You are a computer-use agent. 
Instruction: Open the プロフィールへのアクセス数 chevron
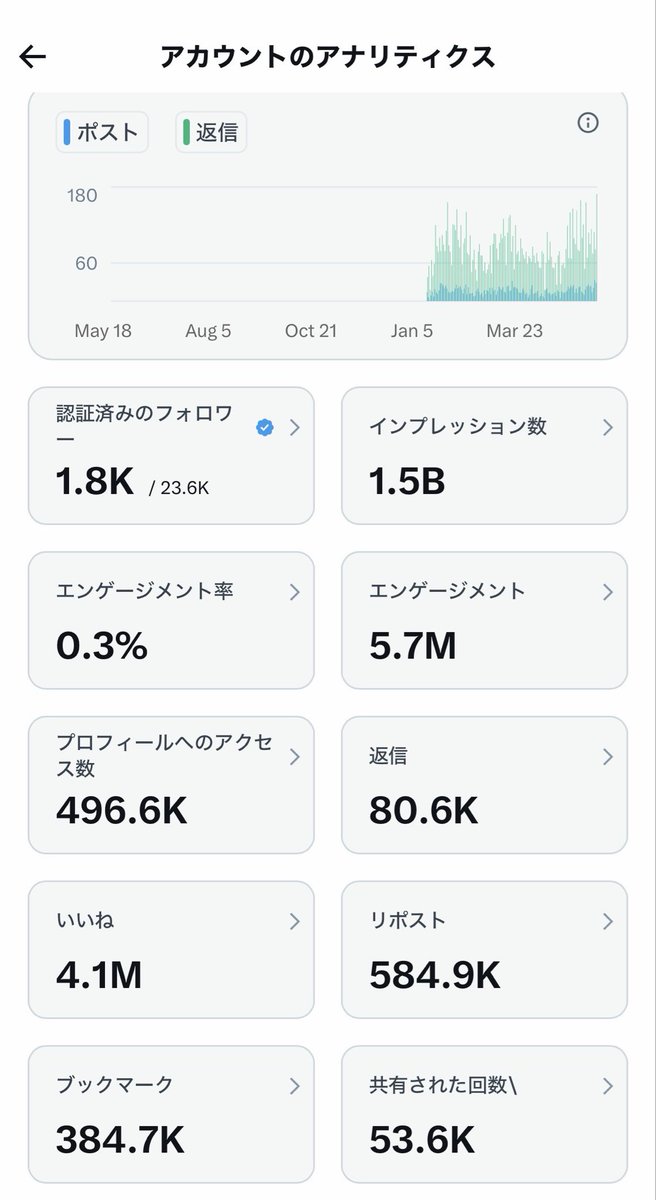pyautogui.click(x=294, y=757)
